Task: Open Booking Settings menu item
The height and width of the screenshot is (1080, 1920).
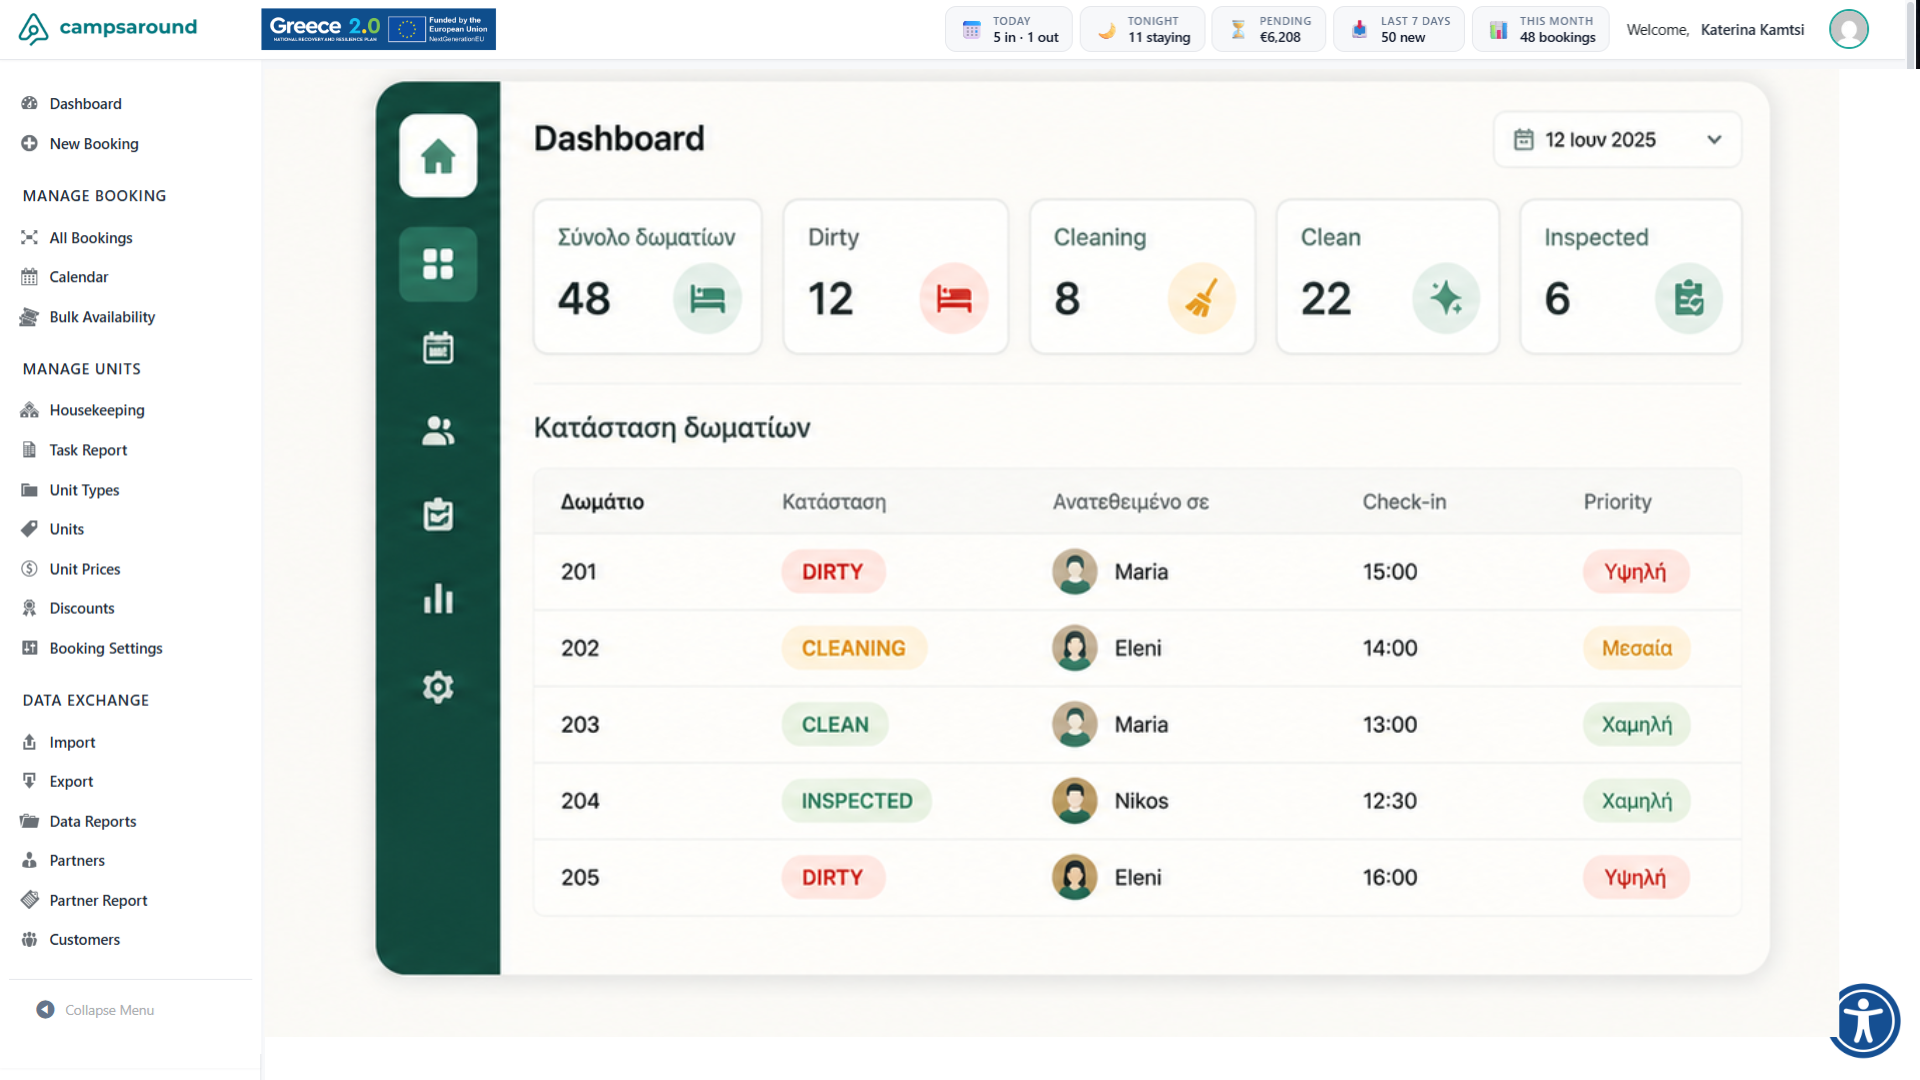Action: [x=106, y=648]
